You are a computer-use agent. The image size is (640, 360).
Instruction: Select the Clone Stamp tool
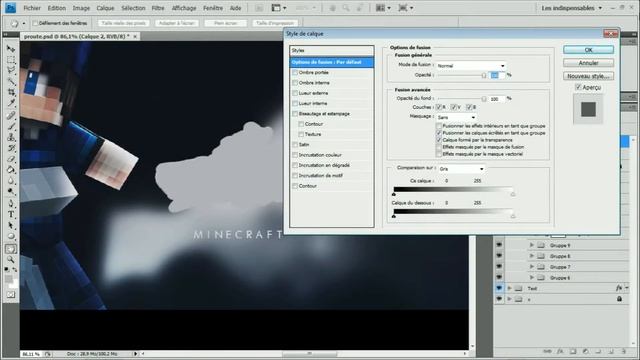click(11, 137)
